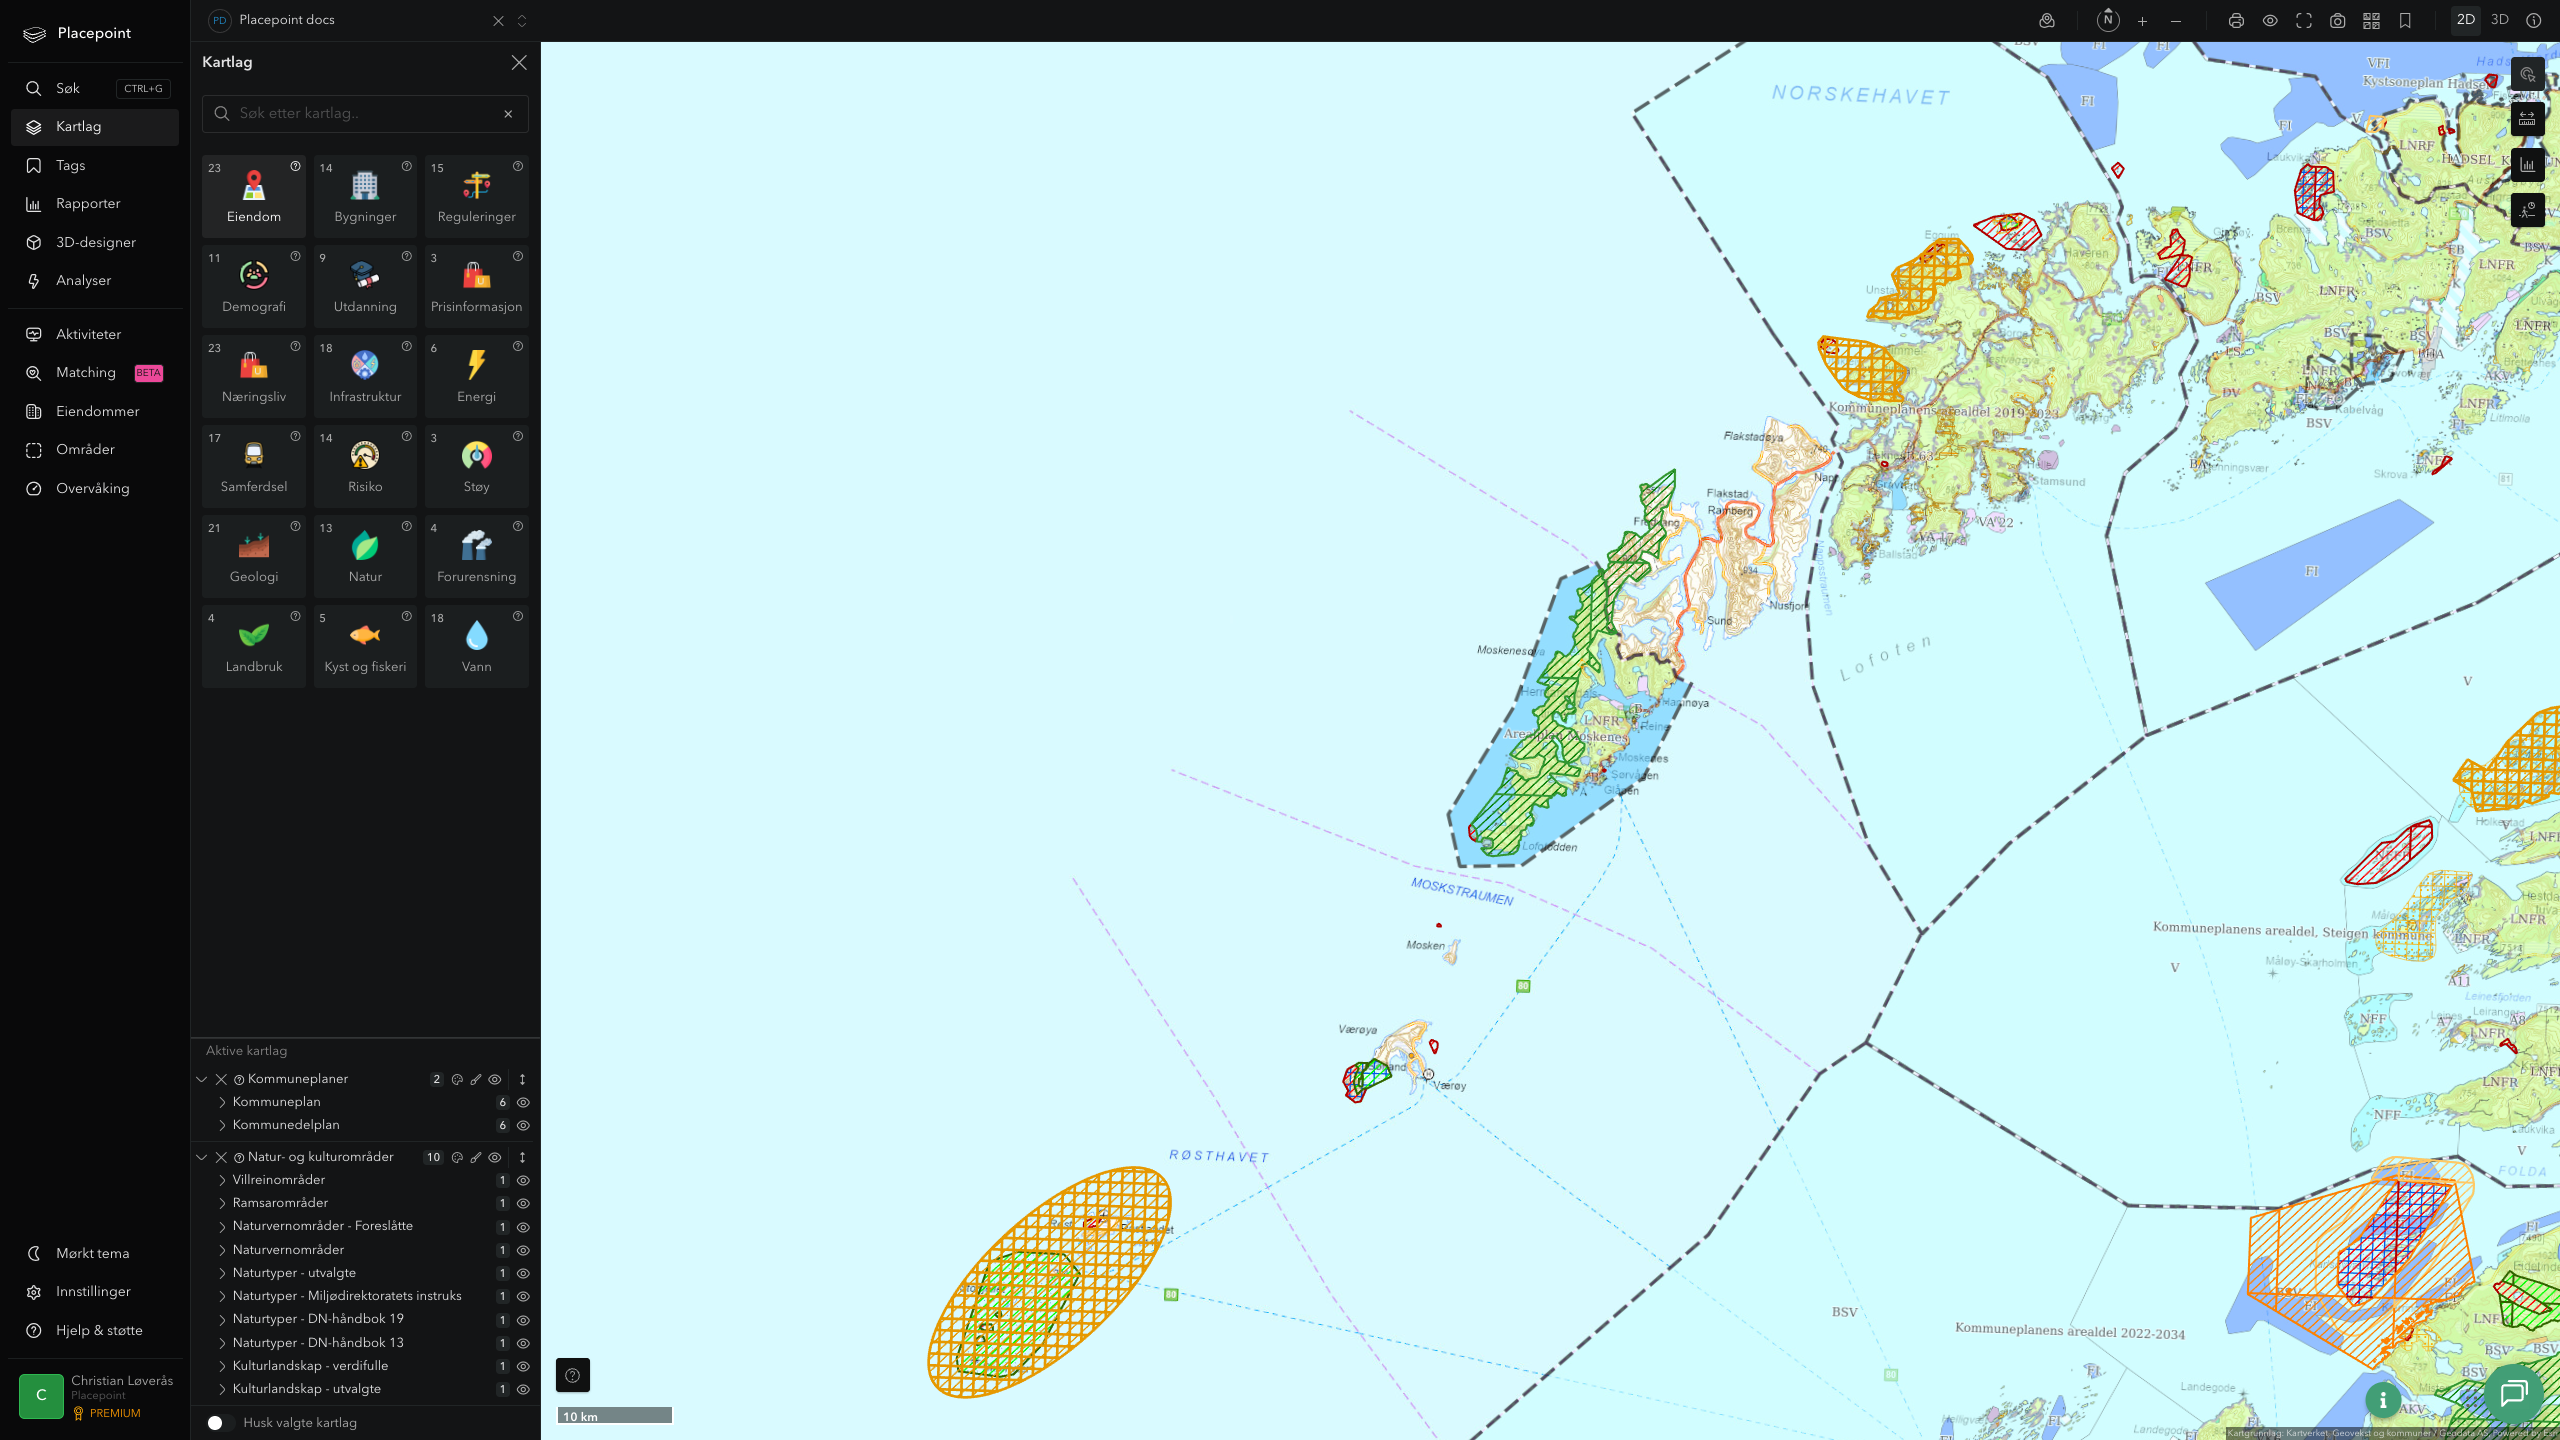Open the Kyst og fiskeri category
Image resolution: width=2560 pixels, height=1440 pixels.
click(365, 646)
